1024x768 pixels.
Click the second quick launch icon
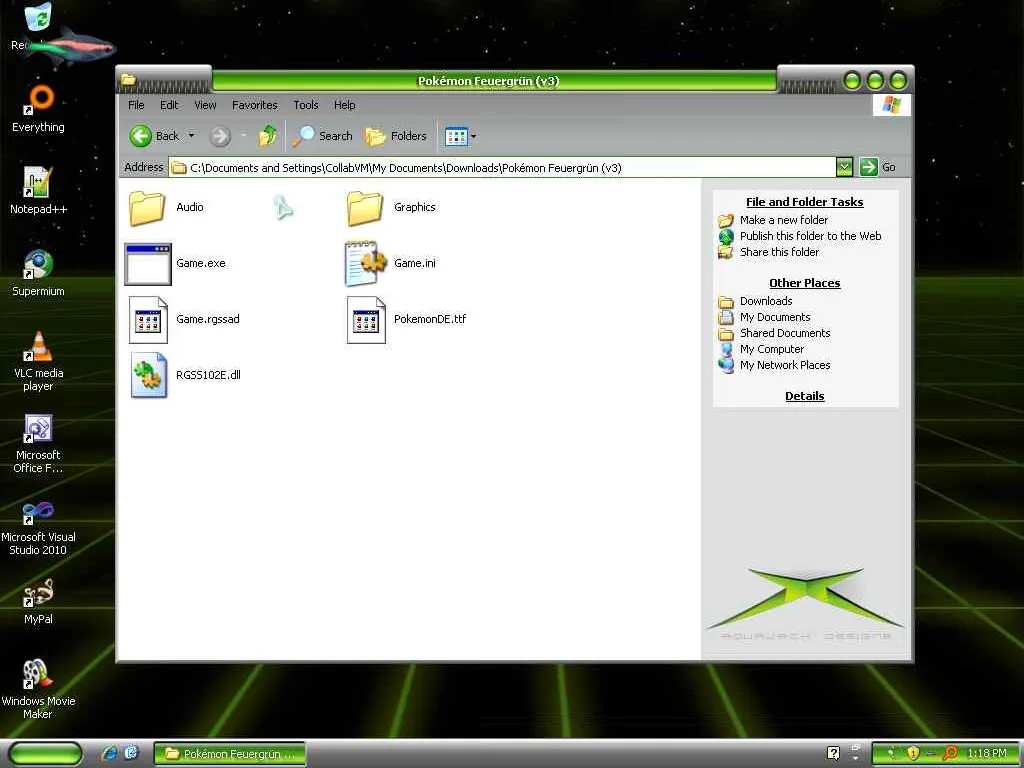tap(131, 753)
